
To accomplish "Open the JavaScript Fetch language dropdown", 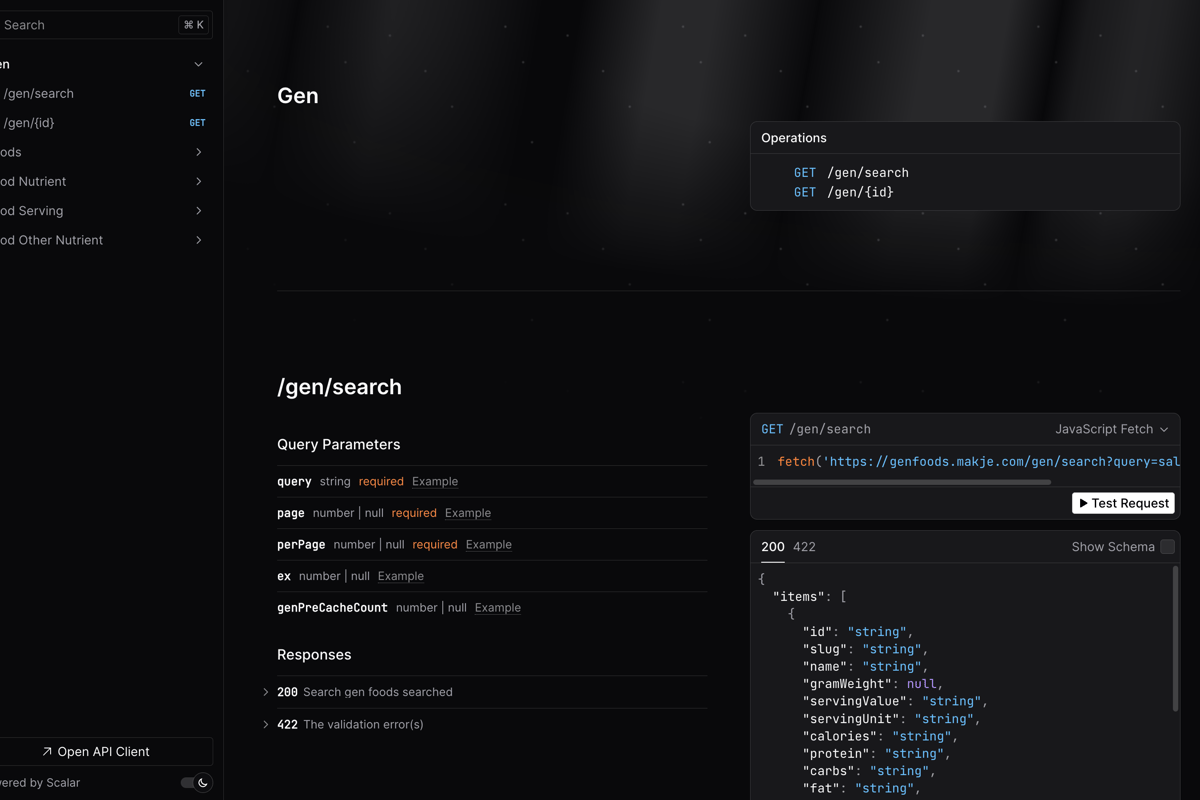I will click(1111, 429).
